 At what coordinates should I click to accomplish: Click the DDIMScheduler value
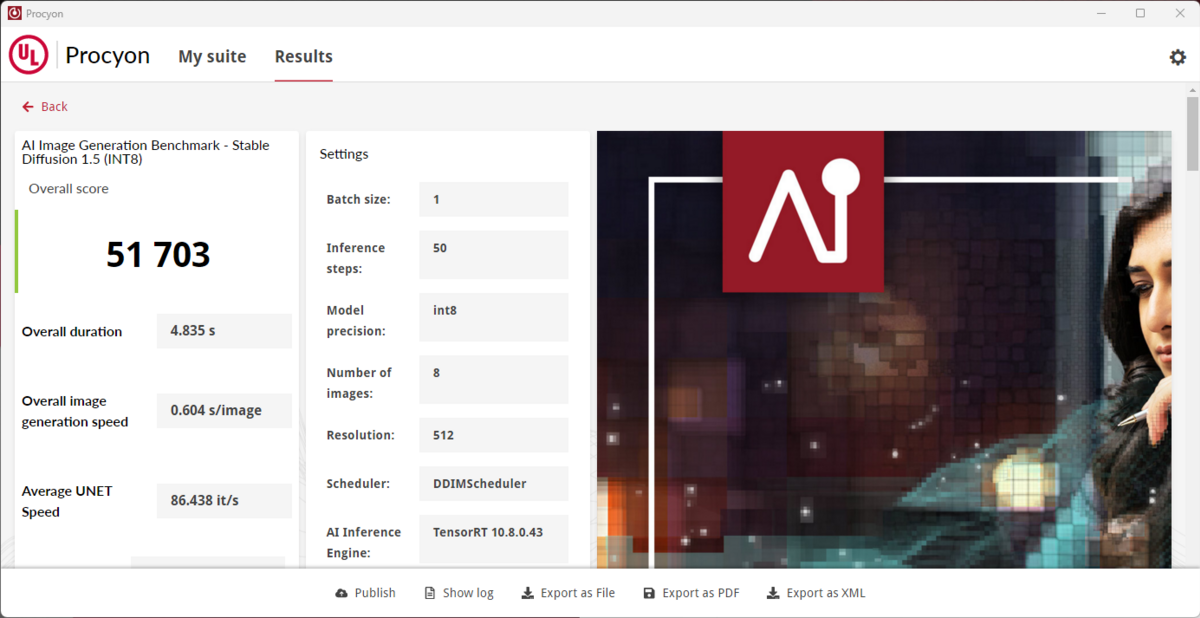click(494, 483)
